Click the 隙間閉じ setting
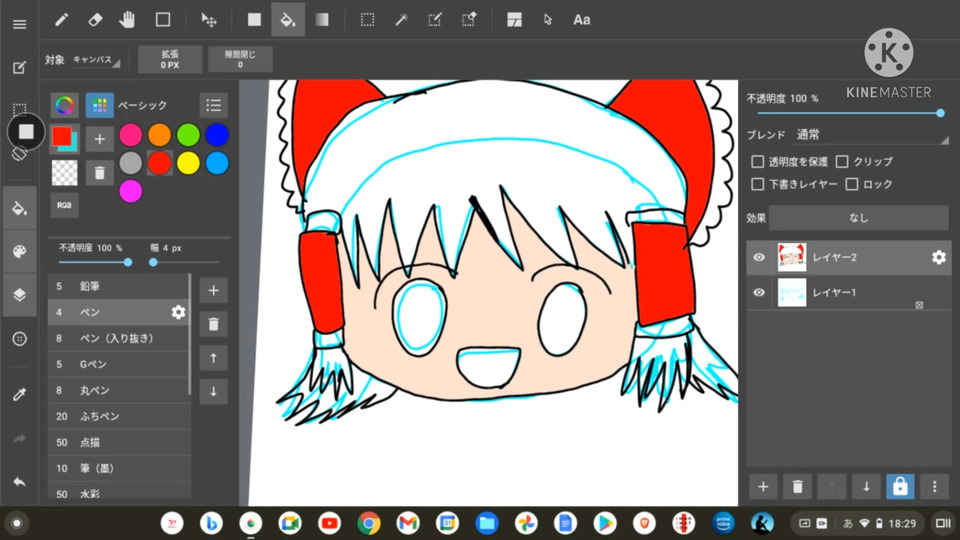The image size is (960, 540). click(240, 59)
